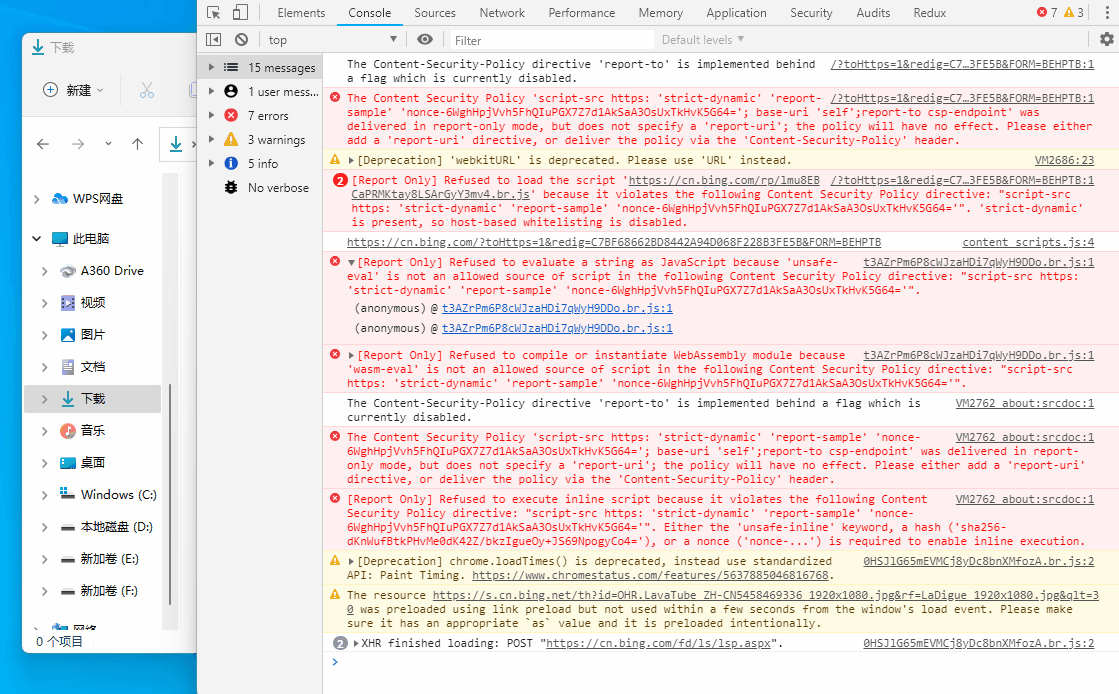Open the Memory tab

(x=660, y=13)
